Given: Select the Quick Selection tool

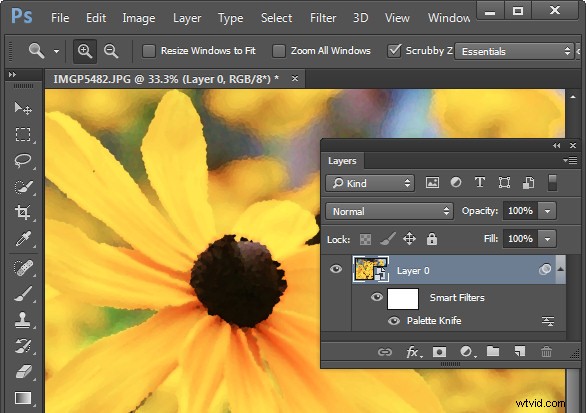Looking at the screenshot, I should [x=23, y=186].
